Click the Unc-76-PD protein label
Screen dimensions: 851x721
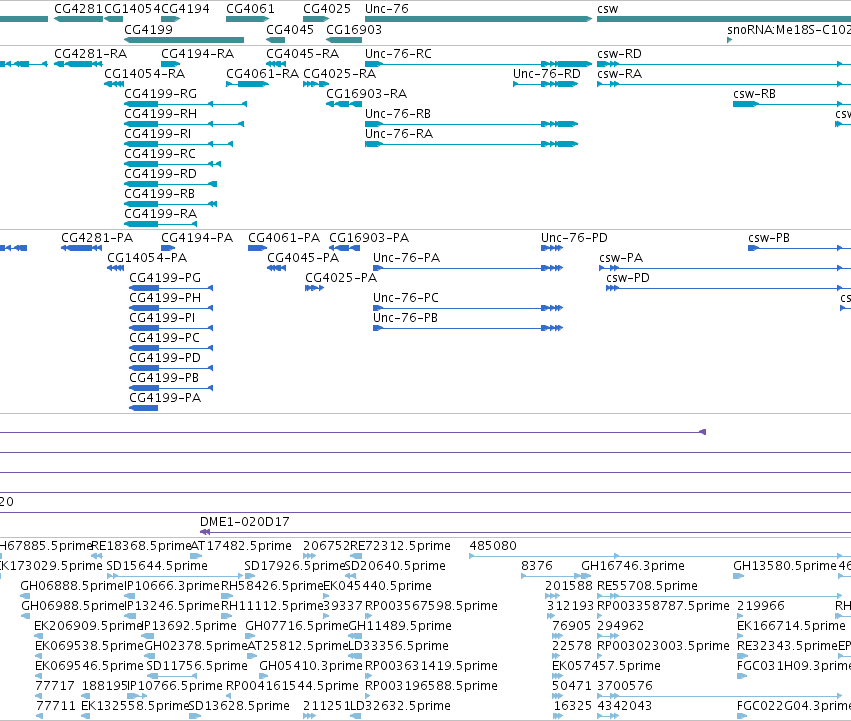[x=574, y=238]
